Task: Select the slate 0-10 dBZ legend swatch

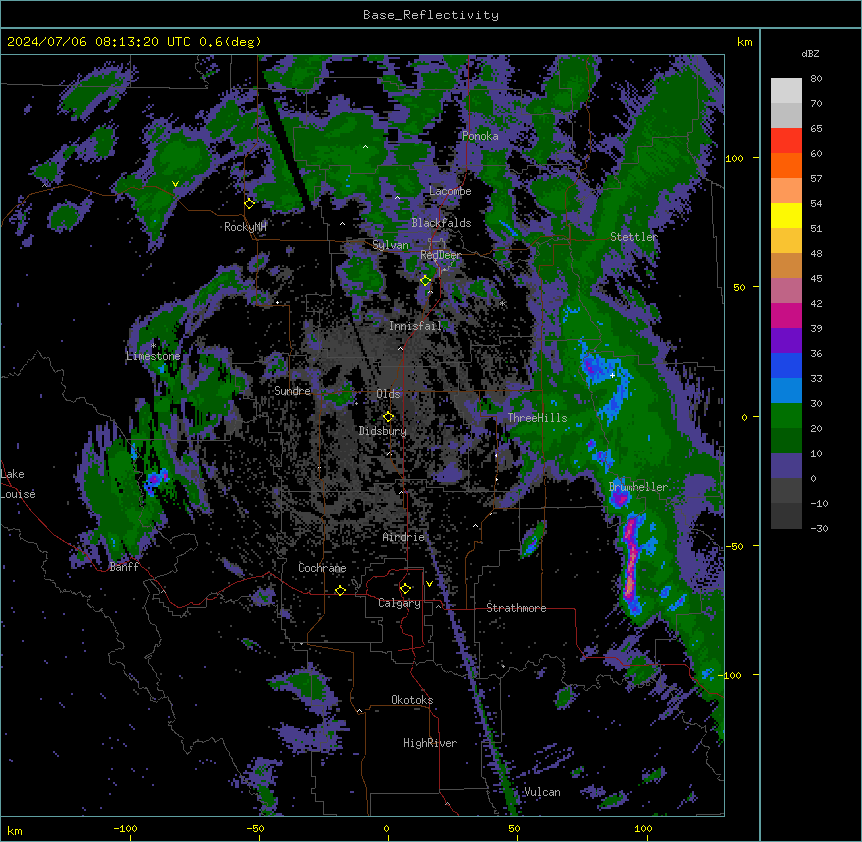Action: pyautogui.click(x=786, y=466)
